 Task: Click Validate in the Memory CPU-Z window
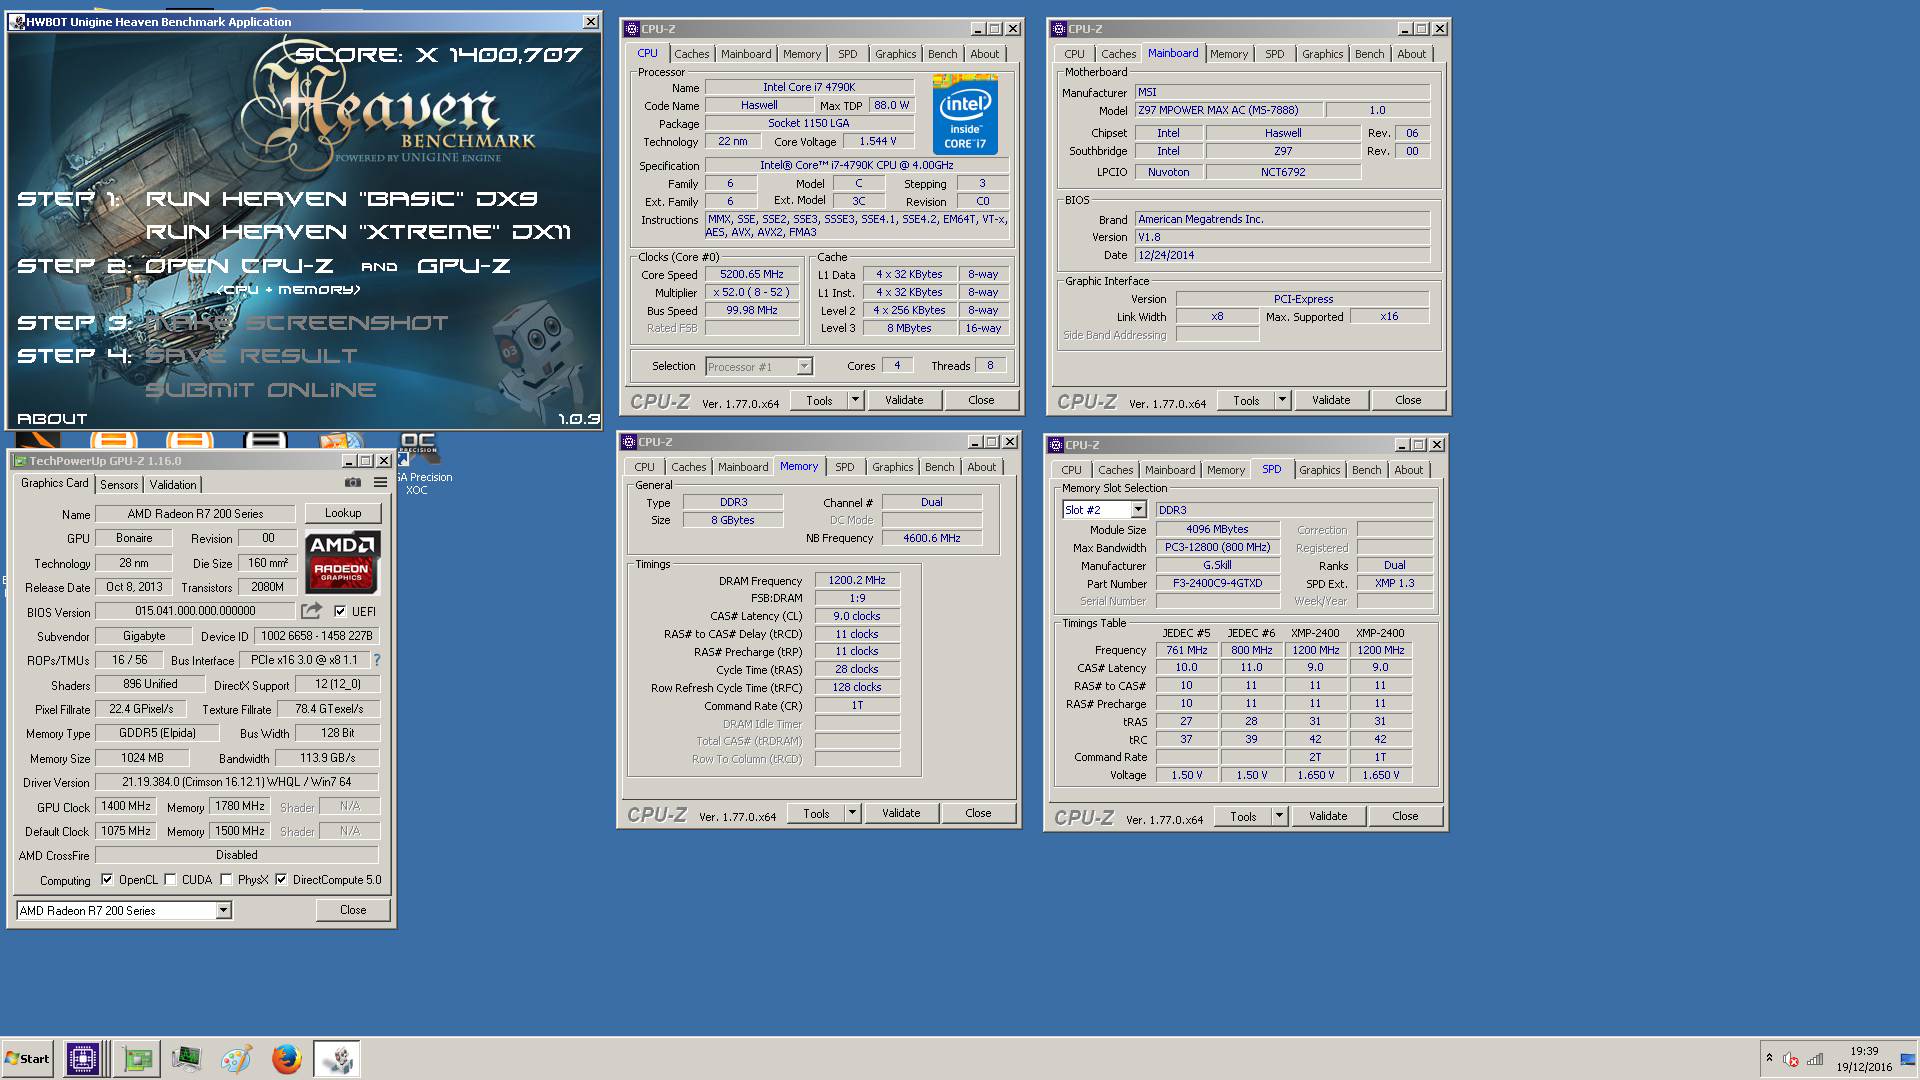[x=901, y=813]
